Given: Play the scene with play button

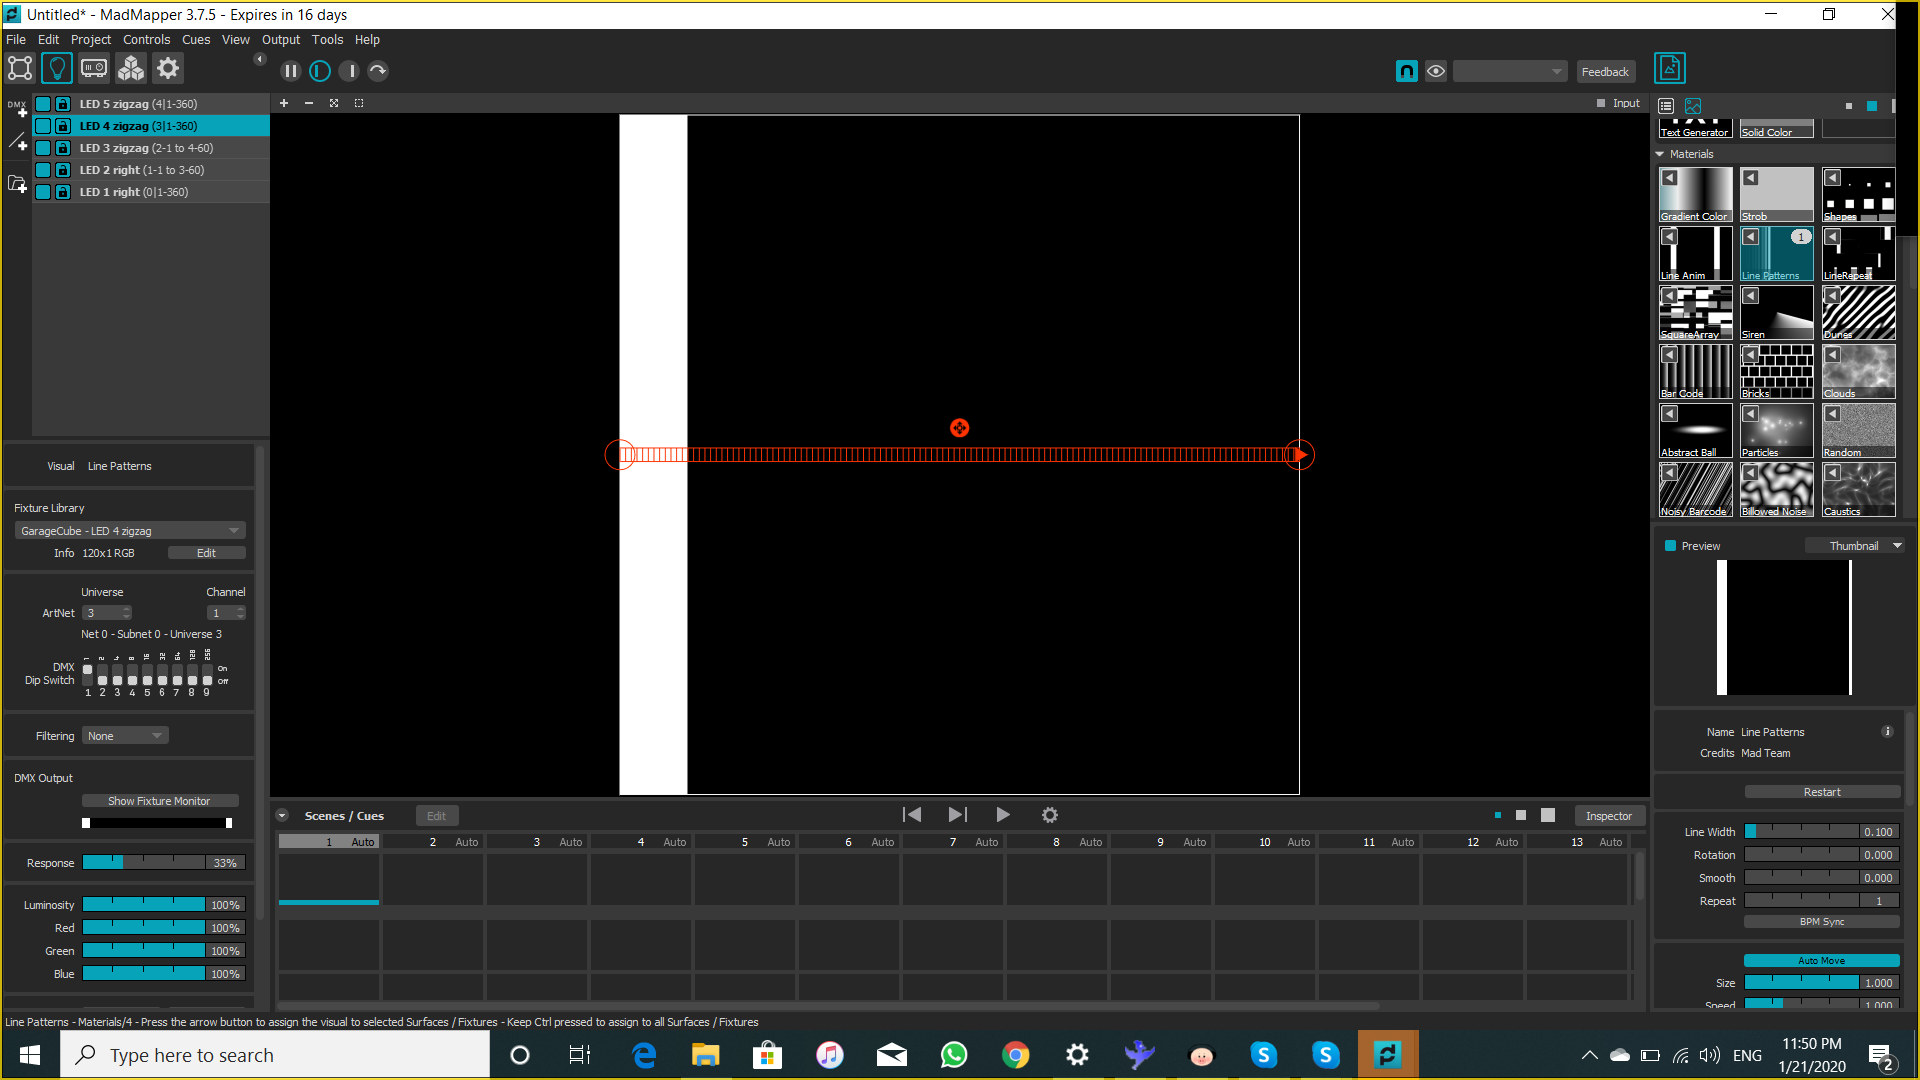Looking at the screenshot, I should click(1003, 815).
